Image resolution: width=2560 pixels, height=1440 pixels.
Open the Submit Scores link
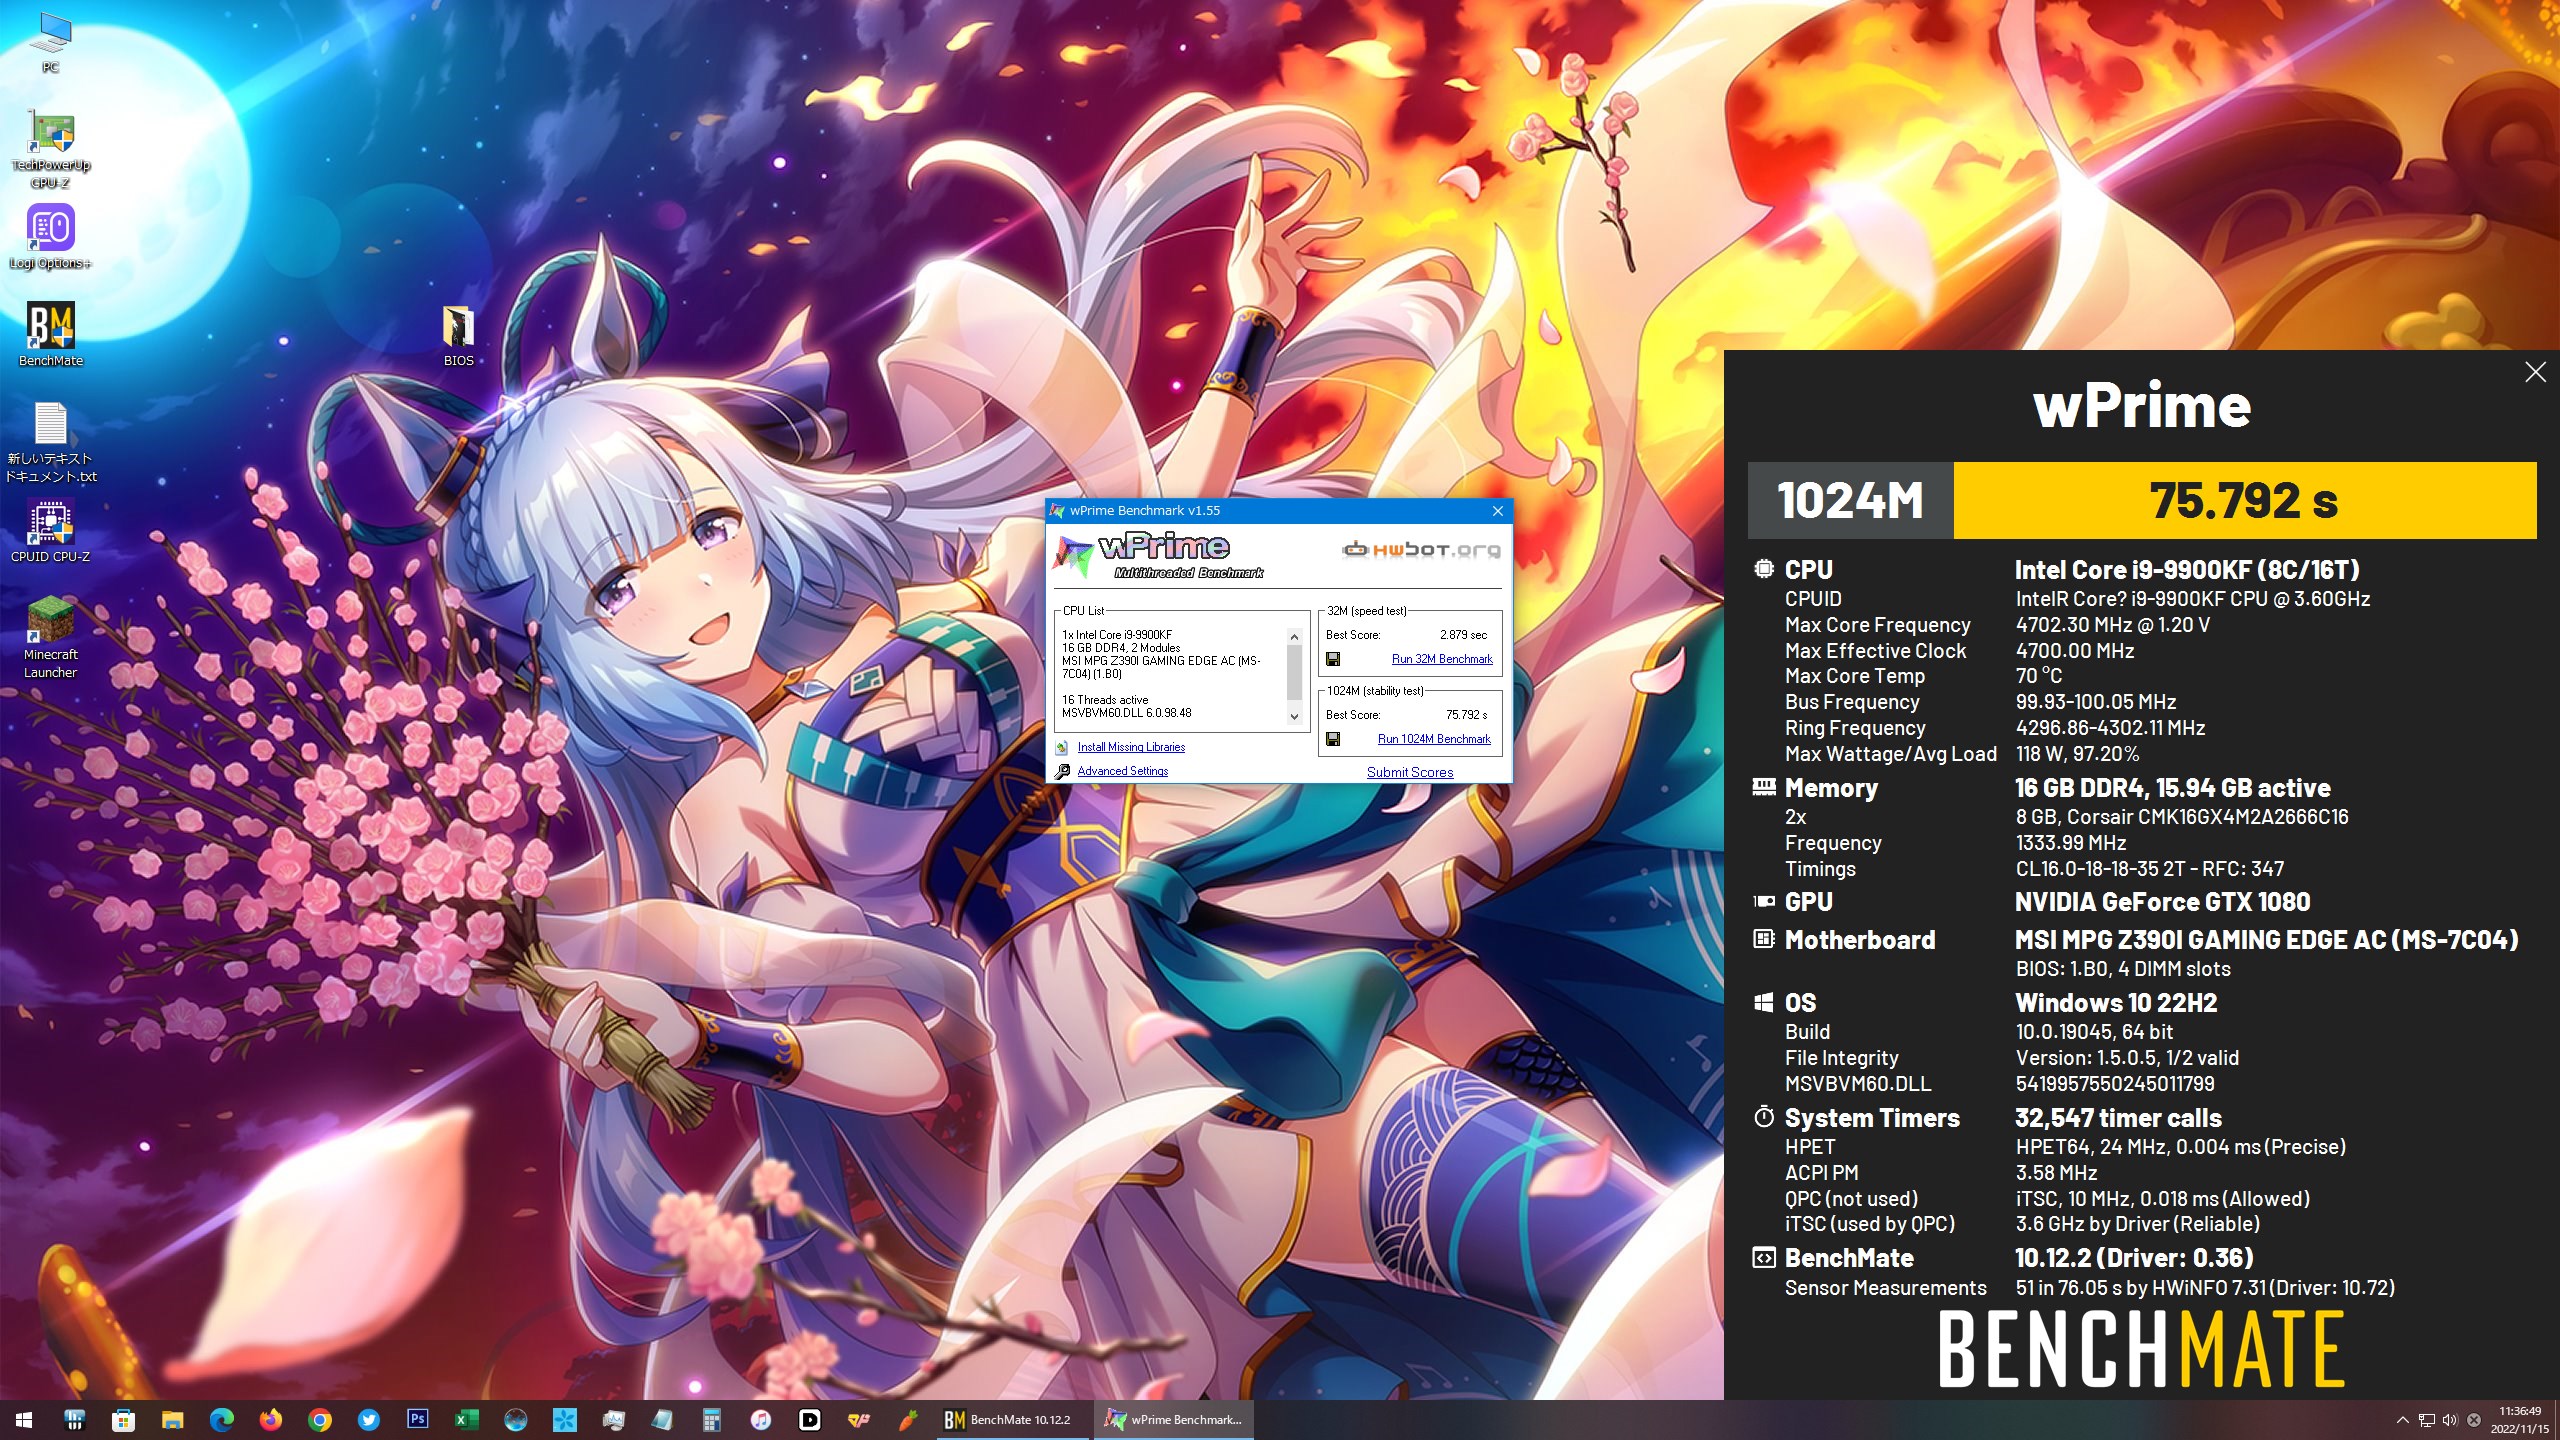tap(1410, 772)
